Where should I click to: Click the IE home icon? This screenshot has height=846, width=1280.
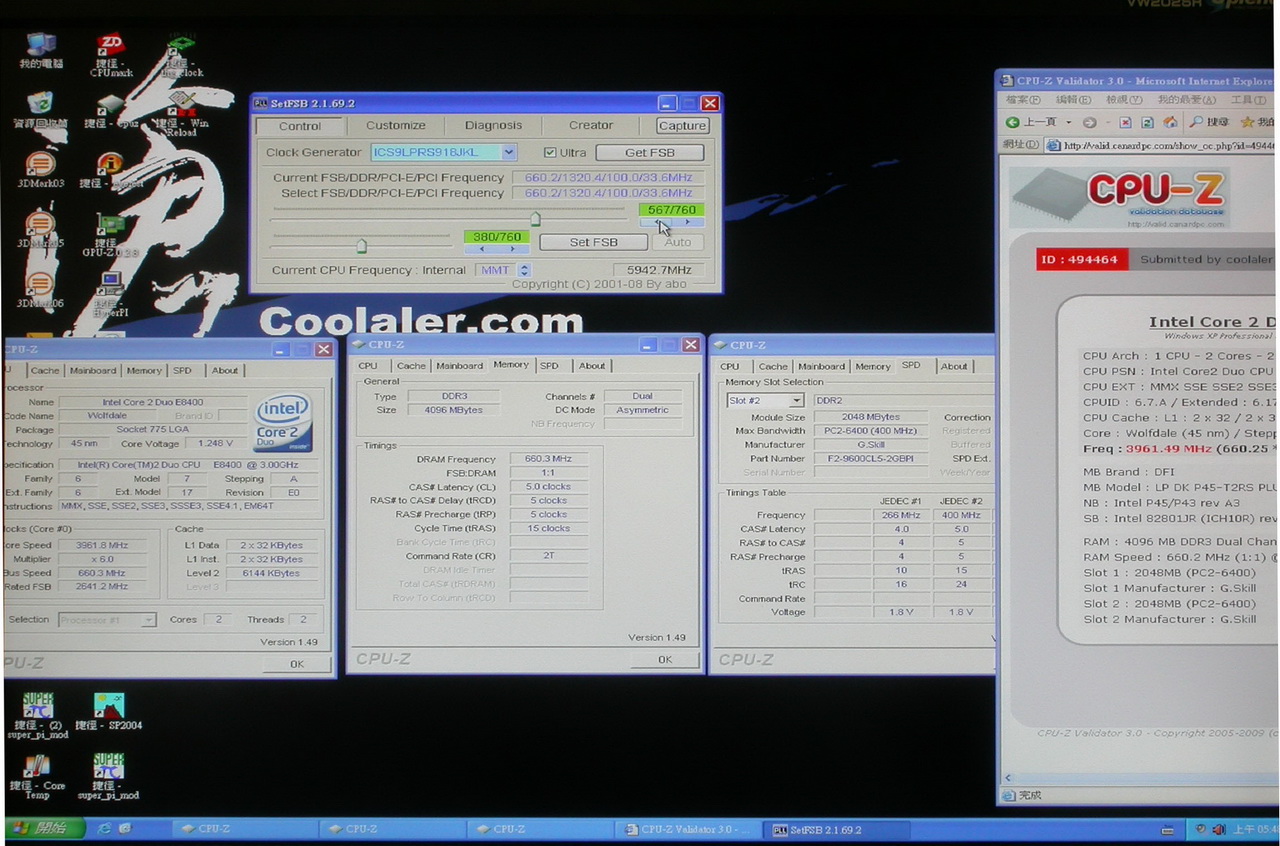pyautogui.click(x=1171, y=122)
